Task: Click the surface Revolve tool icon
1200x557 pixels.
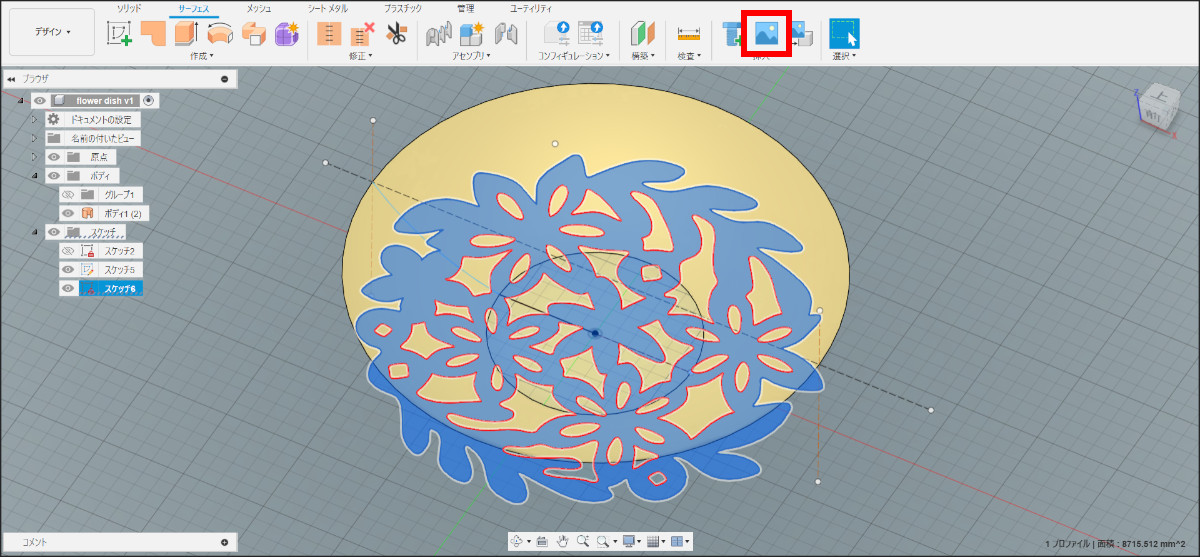Action: click(220, 33)
